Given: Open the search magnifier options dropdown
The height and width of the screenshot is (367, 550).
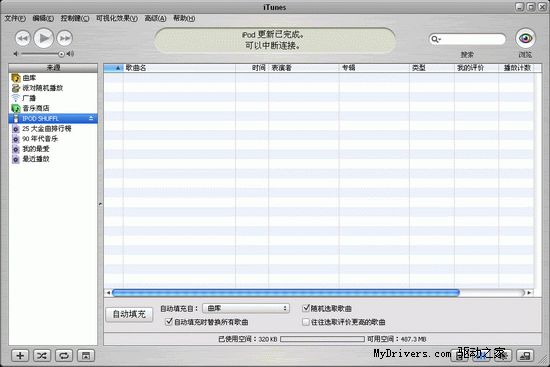Looking at the screenshot, I should tap(436, 39).
